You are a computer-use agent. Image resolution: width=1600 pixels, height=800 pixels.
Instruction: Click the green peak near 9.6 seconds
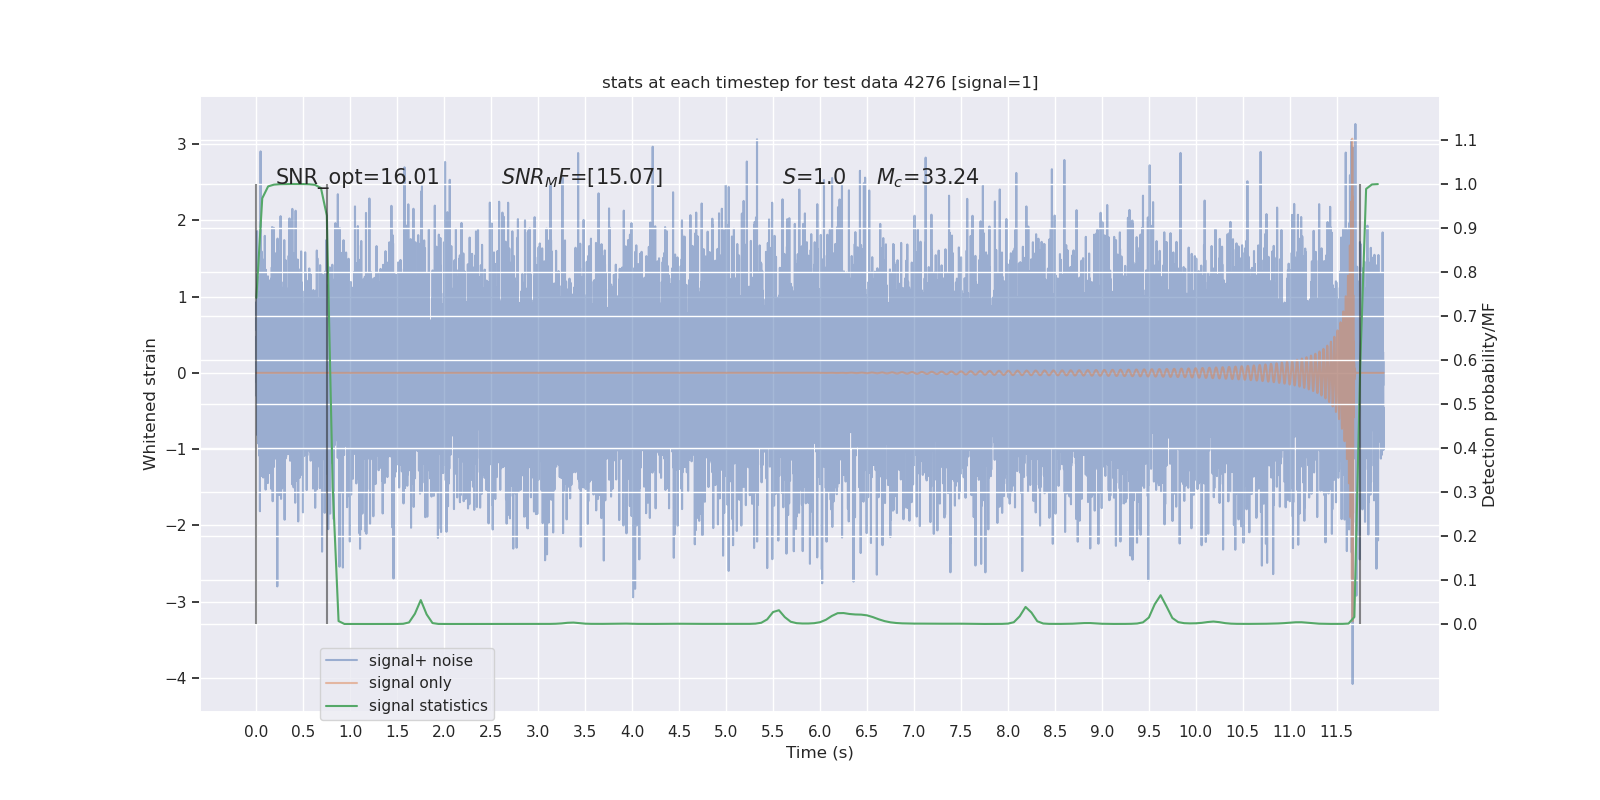tap(1160, 597)
